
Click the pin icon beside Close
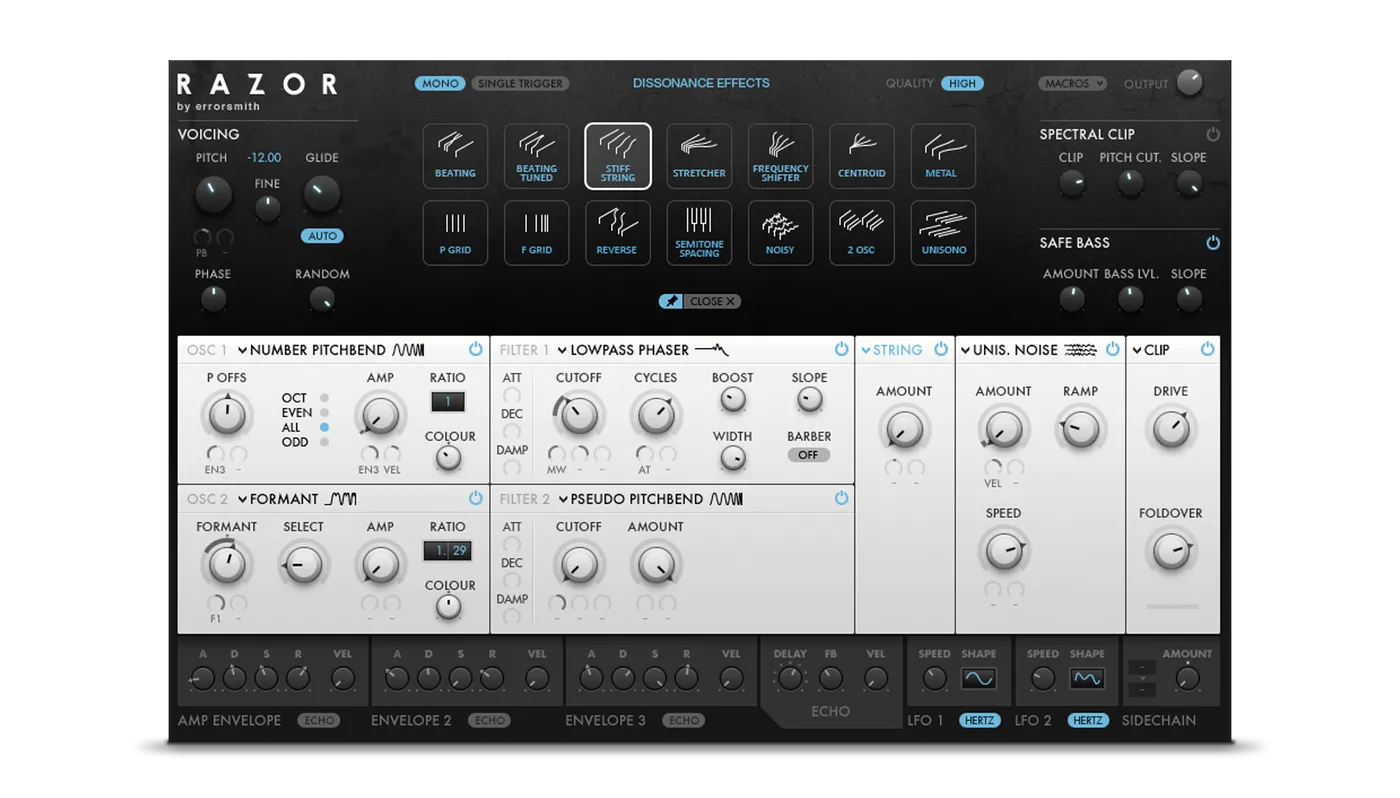pyautogui.click(x=670, y=301)
